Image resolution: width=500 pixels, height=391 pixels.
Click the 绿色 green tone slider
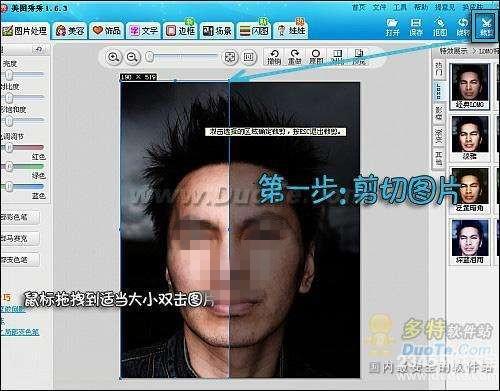point(22,166)
